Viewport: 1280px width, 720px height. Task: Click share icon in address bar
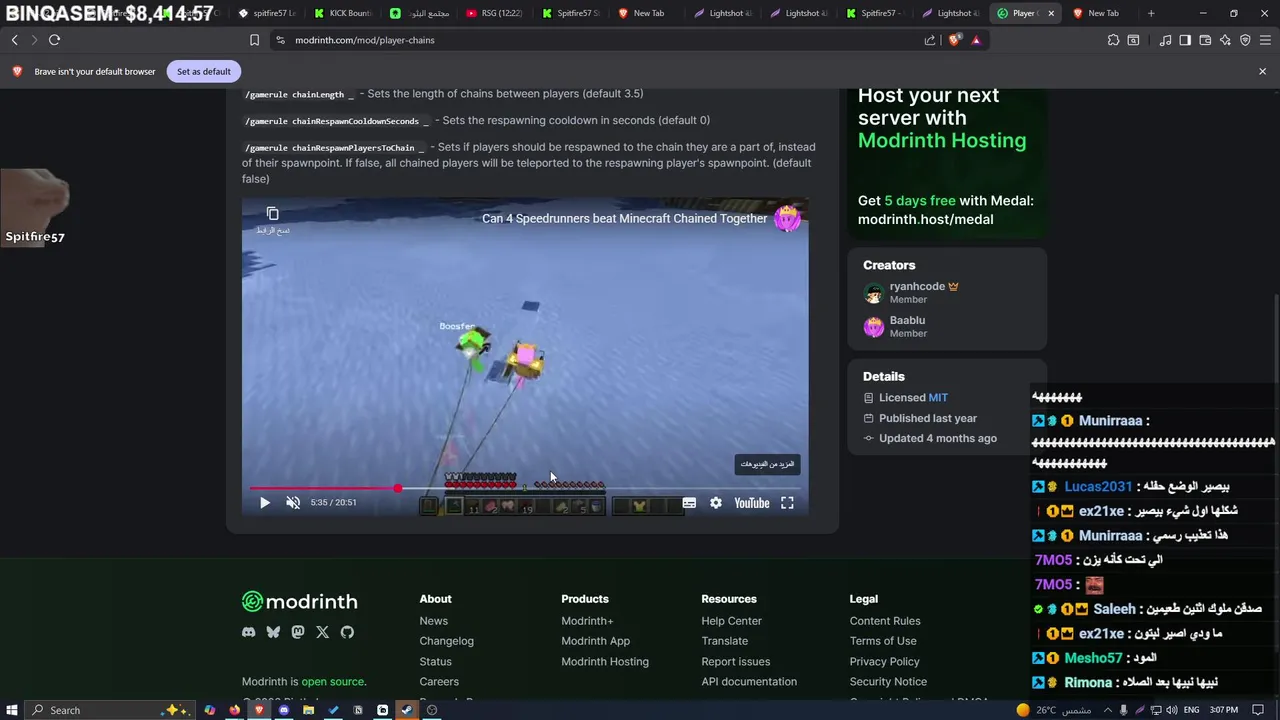click(x=930, y=40)
